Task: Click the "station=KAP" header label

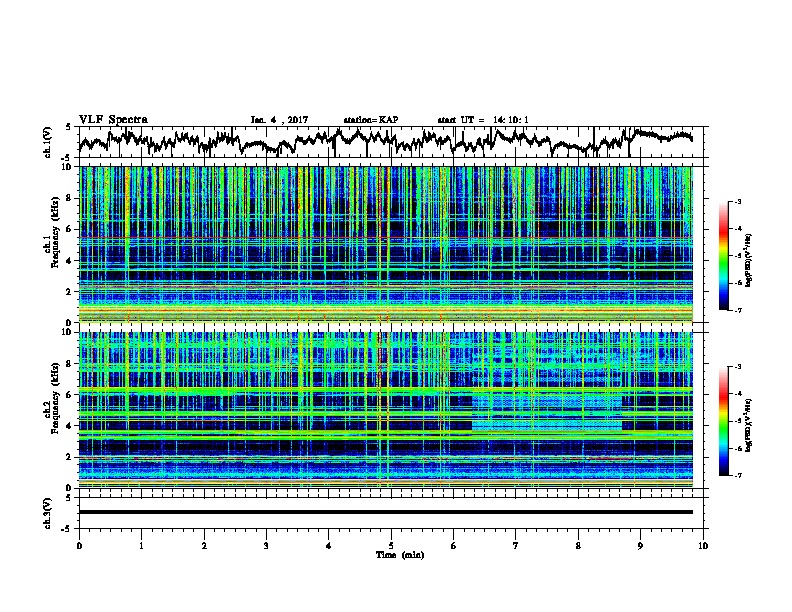Action: (x=371, y=120)
